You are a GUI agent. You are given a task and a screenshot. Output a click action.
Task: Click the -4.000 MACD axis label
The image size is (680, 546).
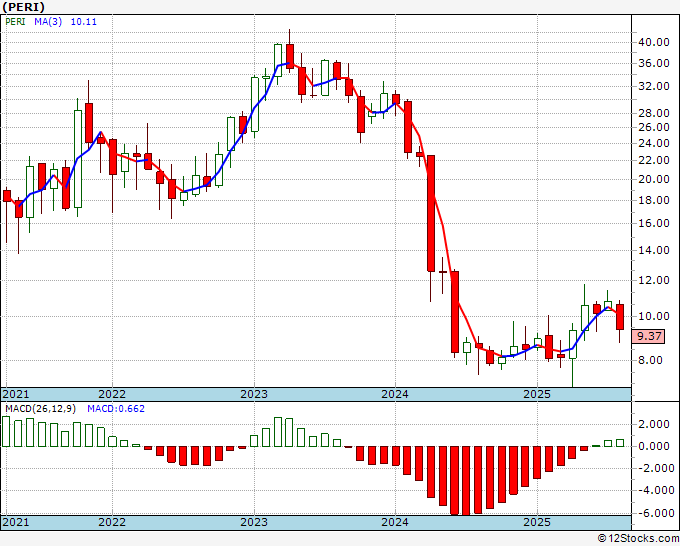pos(655,490)
